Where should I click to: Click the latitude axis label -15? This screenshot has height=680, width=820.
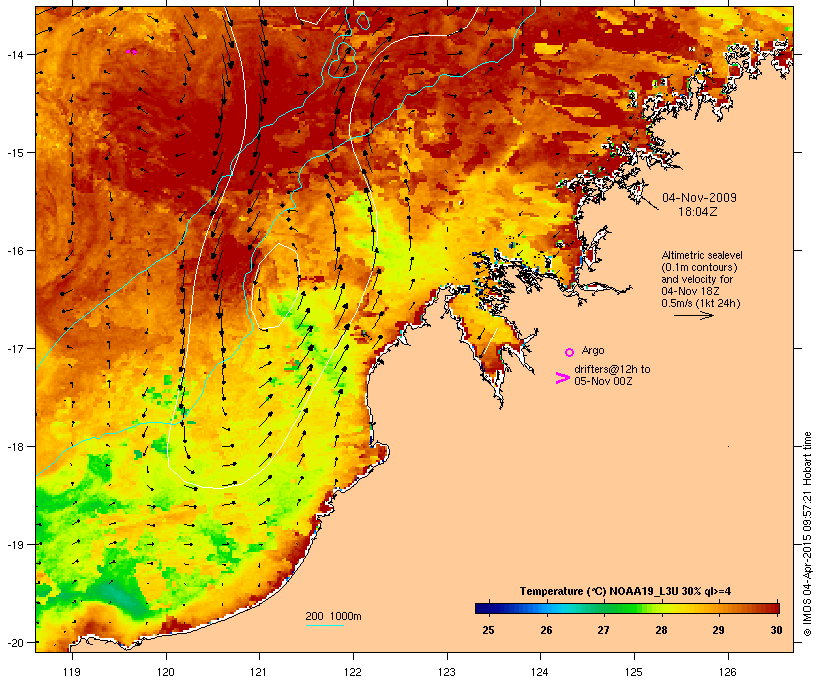(15, 153)
